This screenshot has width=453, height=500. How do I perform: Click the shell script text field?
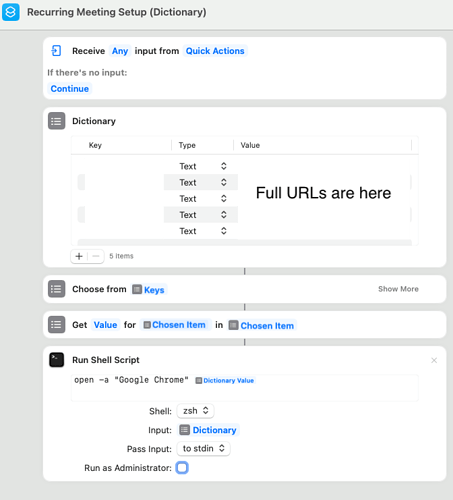point(245,388)
